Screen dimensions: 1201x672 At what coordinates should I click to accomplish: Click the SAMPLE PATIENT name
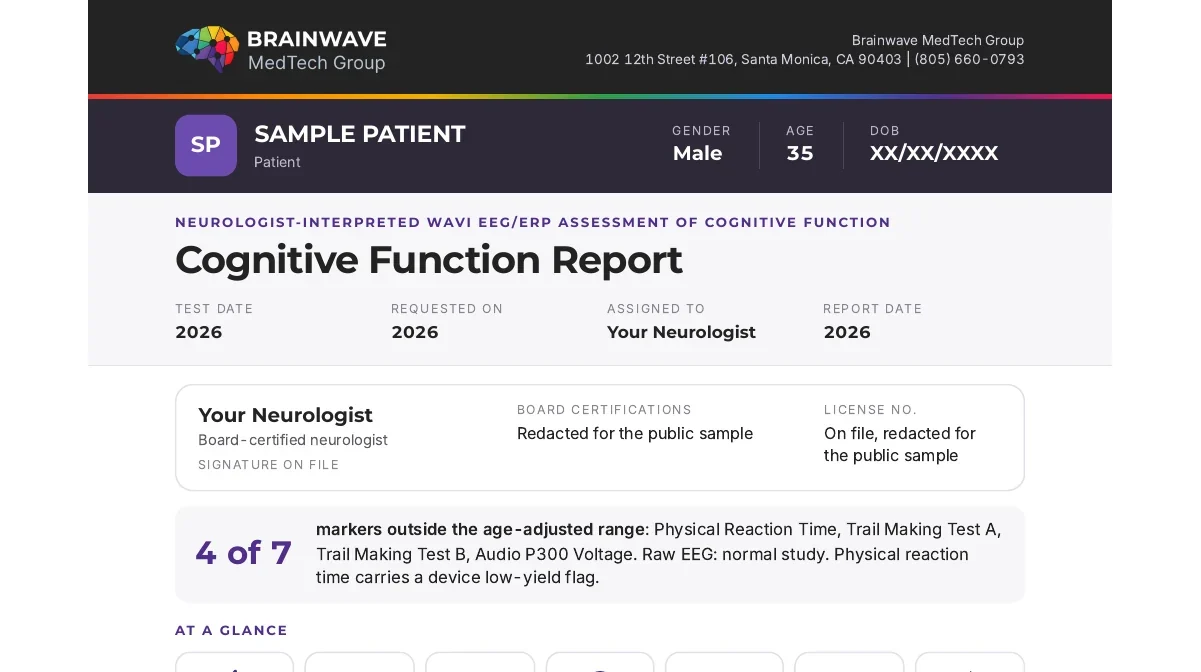(360, 134)
